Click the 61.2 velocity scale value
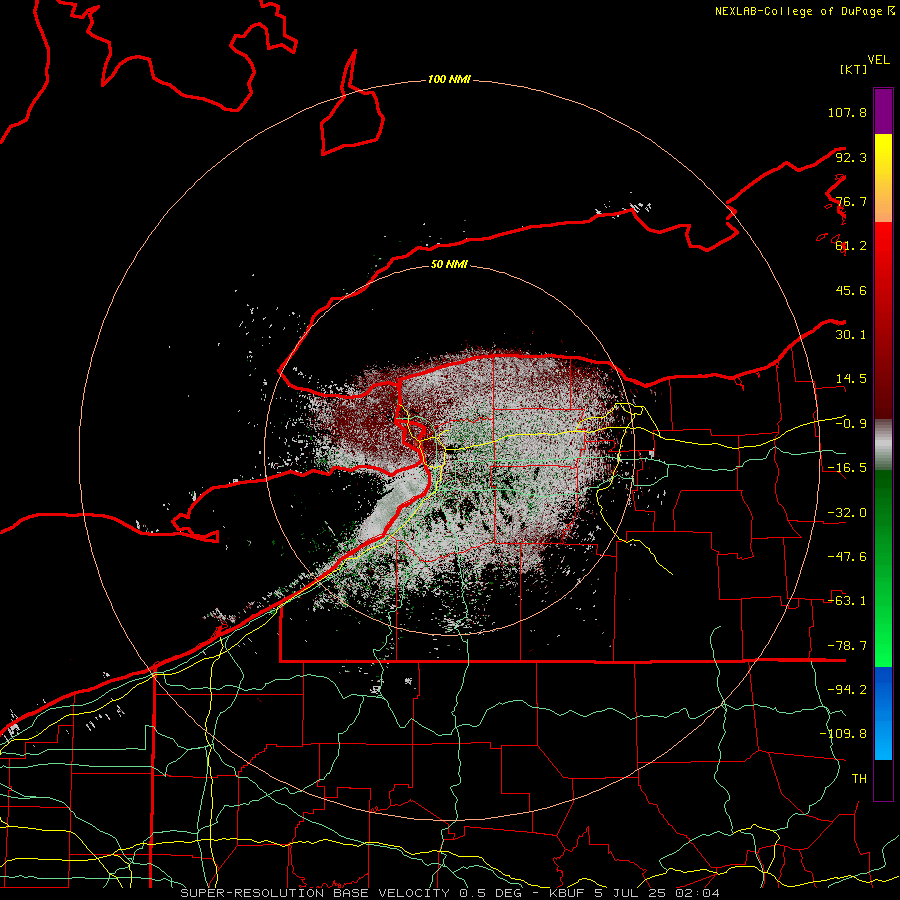This screenshot has width=900, height=900. (x=851, y=246)
